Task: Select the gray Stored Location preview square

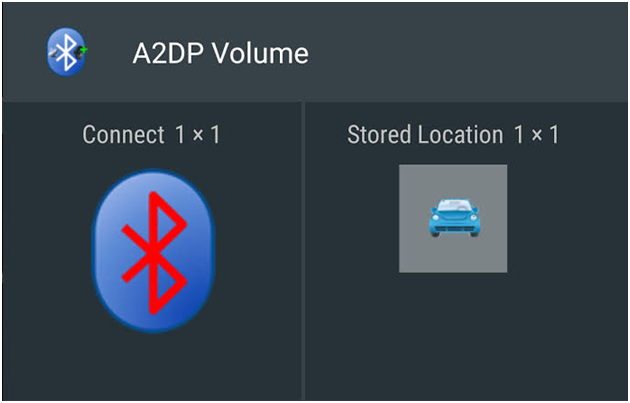Action: click(x=453, y=218)
